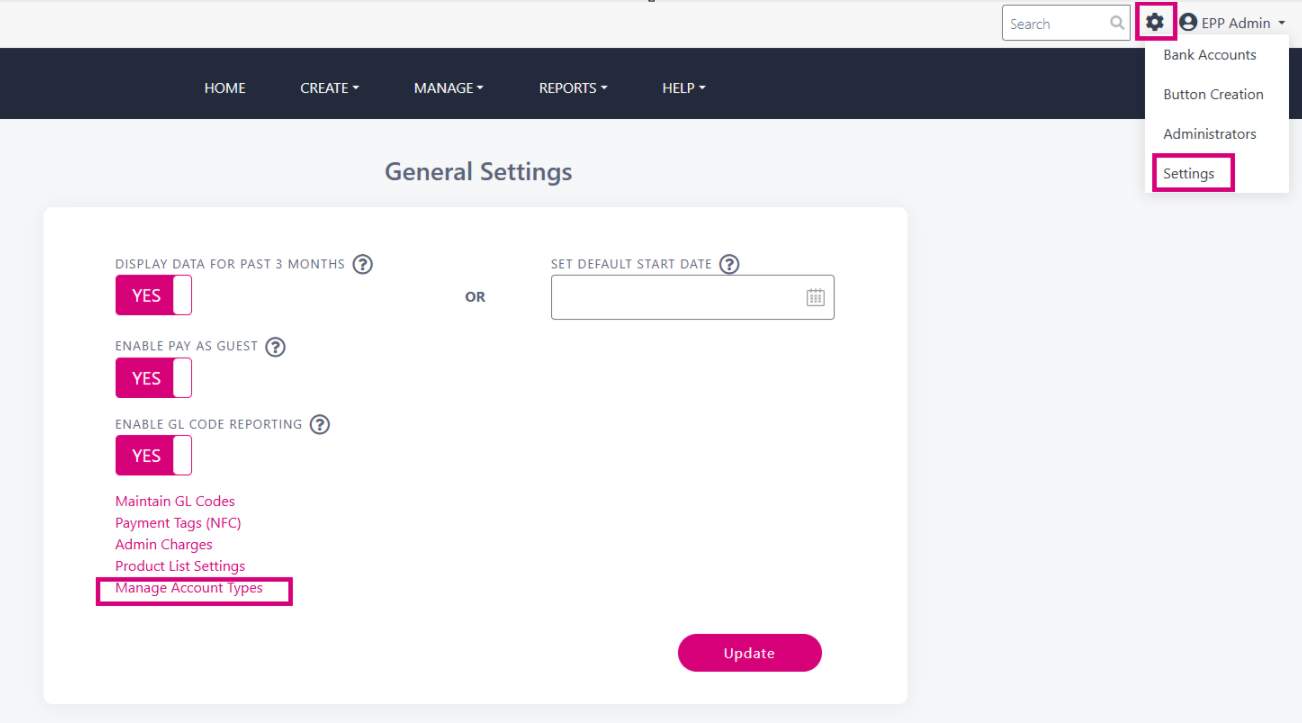Click into the Search input field
Viewport: 1302px width, 723px height.
1066,23
